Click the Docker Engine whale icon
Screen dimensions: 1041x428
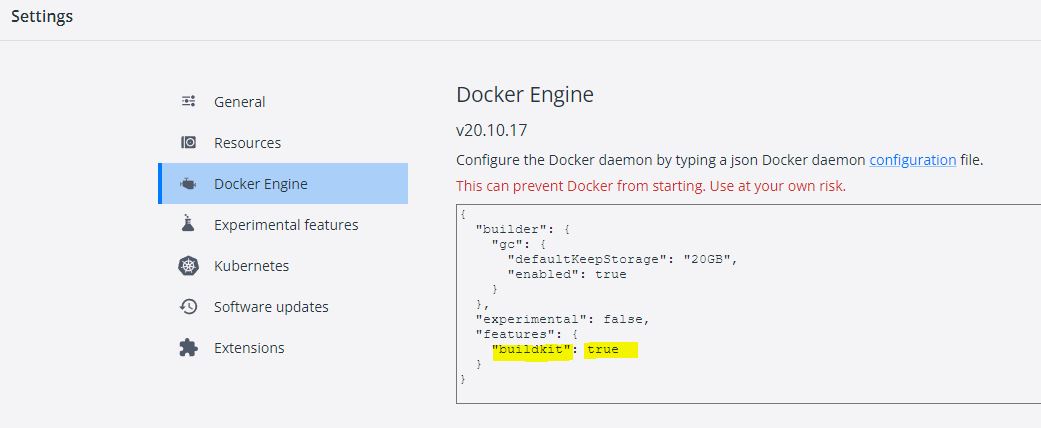pos(189,184)
